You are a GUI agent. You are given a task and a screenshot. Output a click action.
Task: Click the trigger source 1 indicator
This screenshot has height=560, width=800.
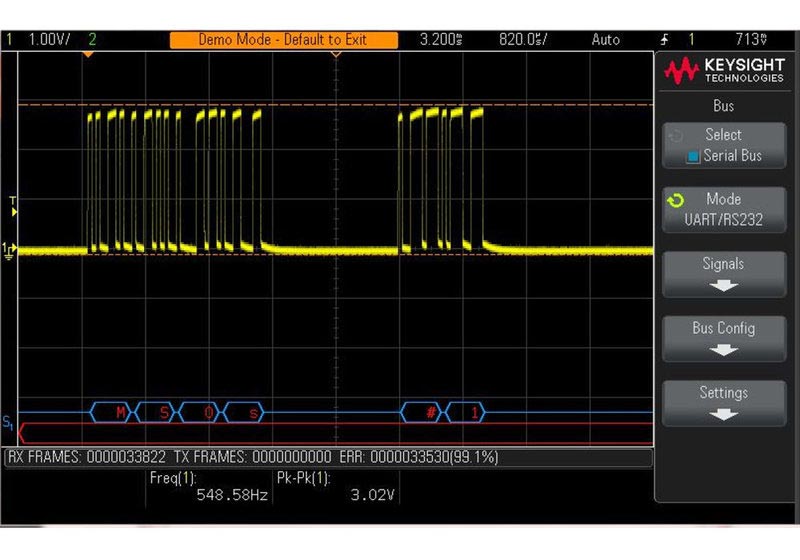(x=691, y=39)
